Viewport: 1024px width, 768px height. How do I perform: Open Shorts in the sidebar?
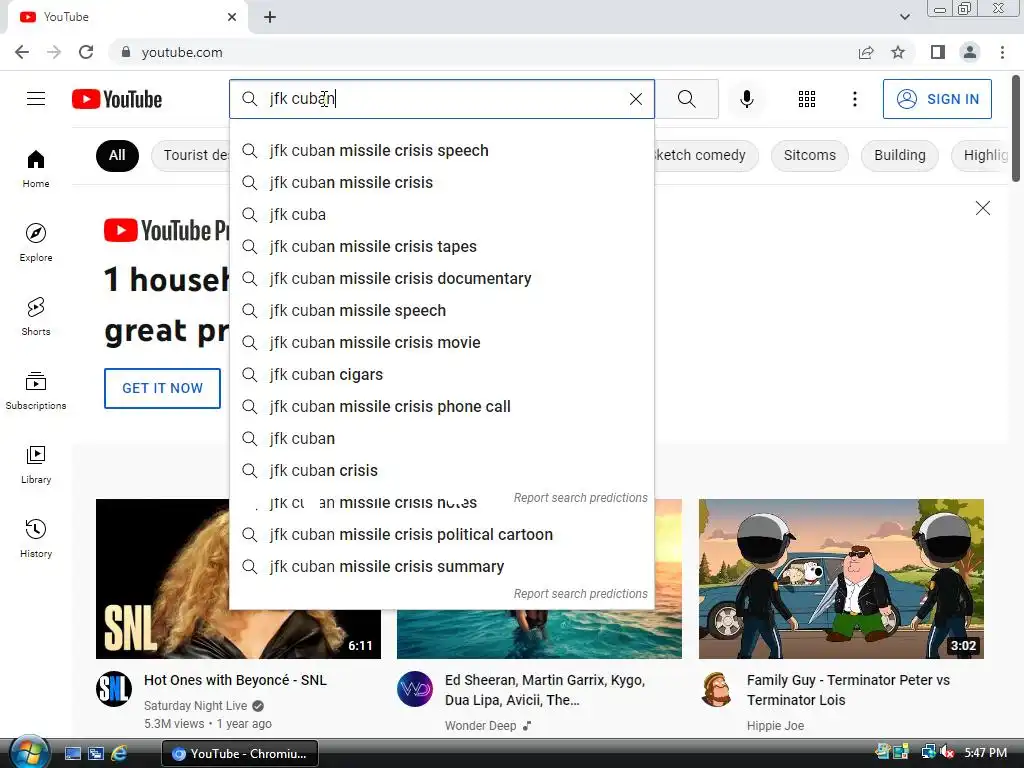(x=36, y=317)
